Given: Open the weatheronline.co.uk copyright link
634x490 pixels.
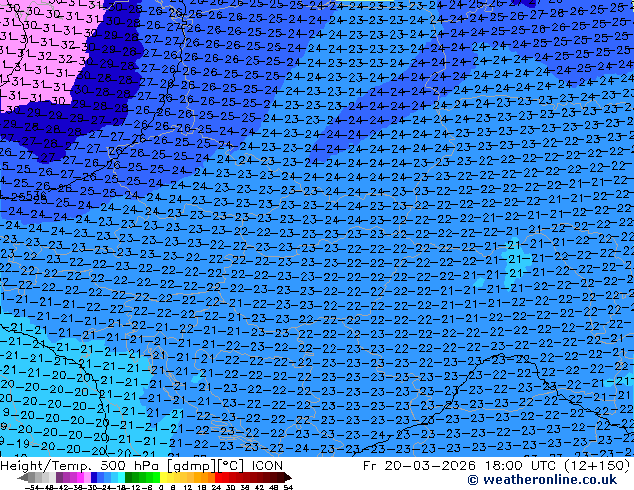Looking at the screenshot, I should pos(542,480).
